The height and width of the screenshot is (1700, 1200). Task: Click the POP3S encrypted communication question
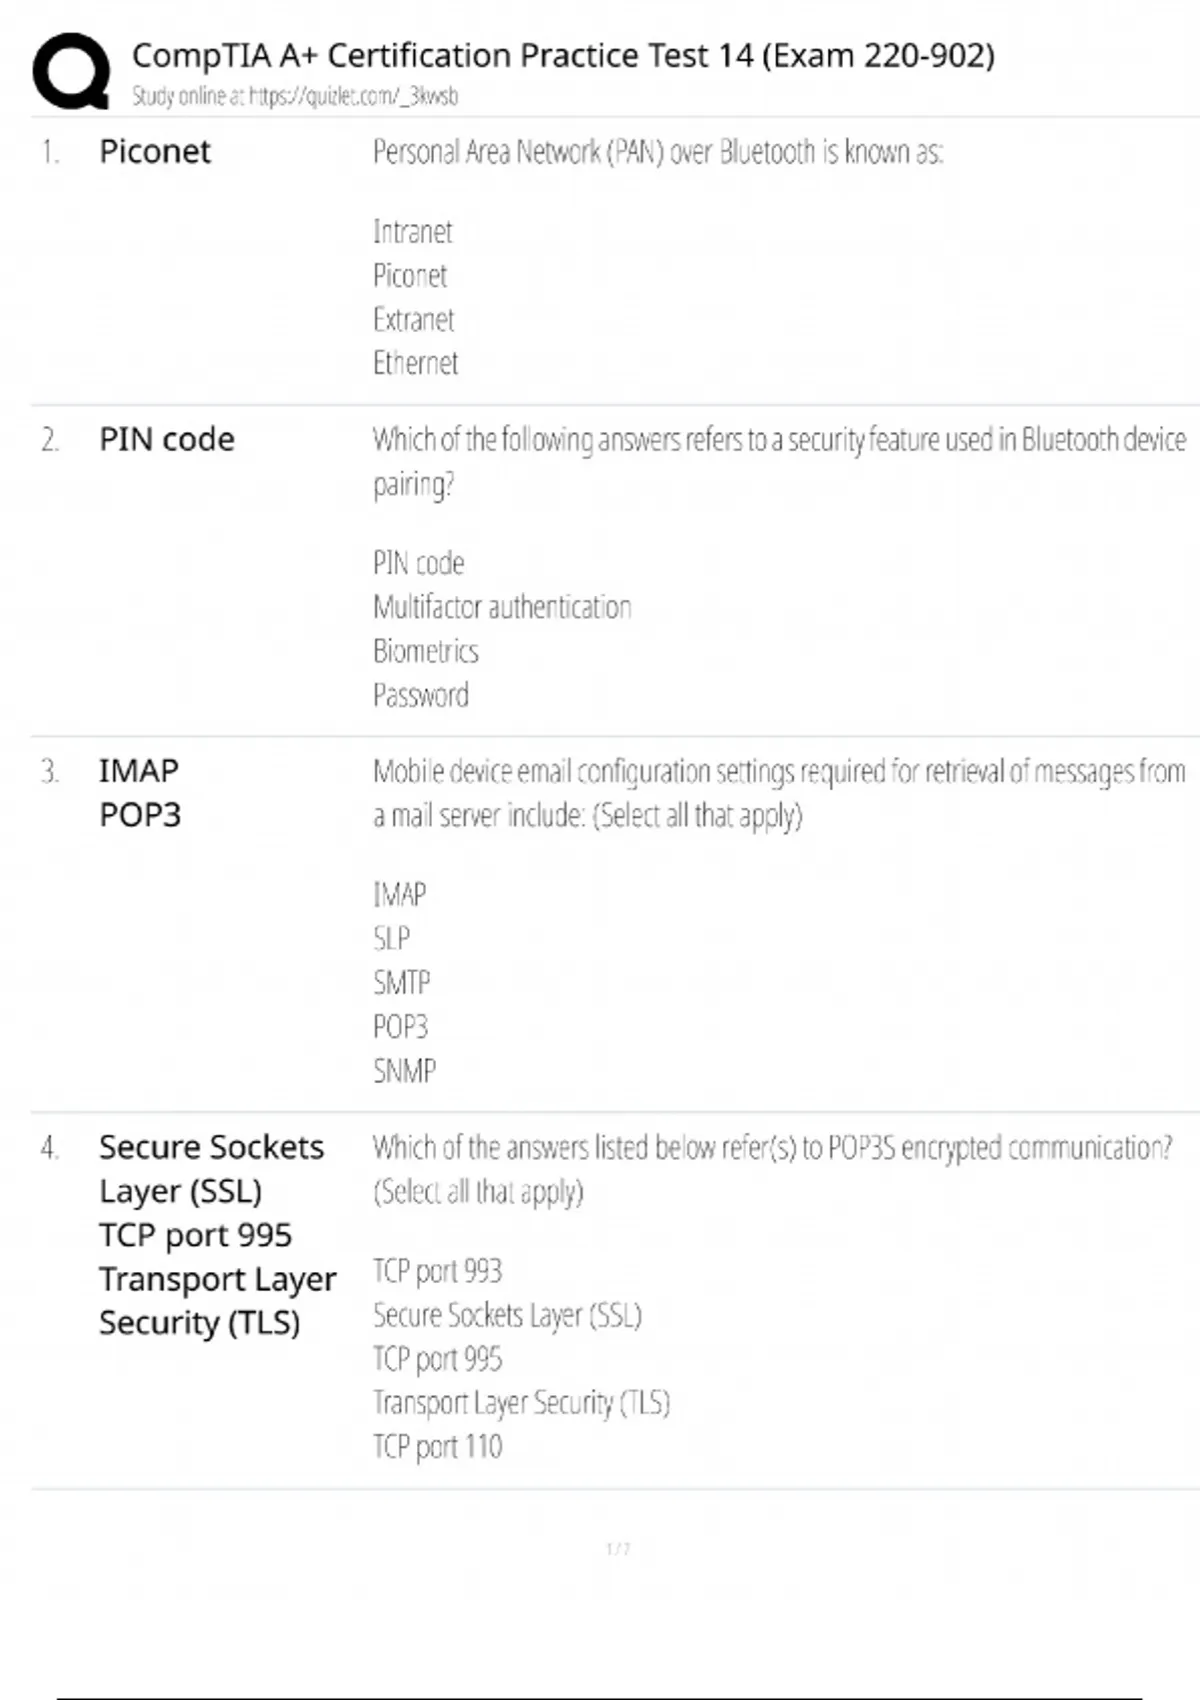(x=771, y=1168)
